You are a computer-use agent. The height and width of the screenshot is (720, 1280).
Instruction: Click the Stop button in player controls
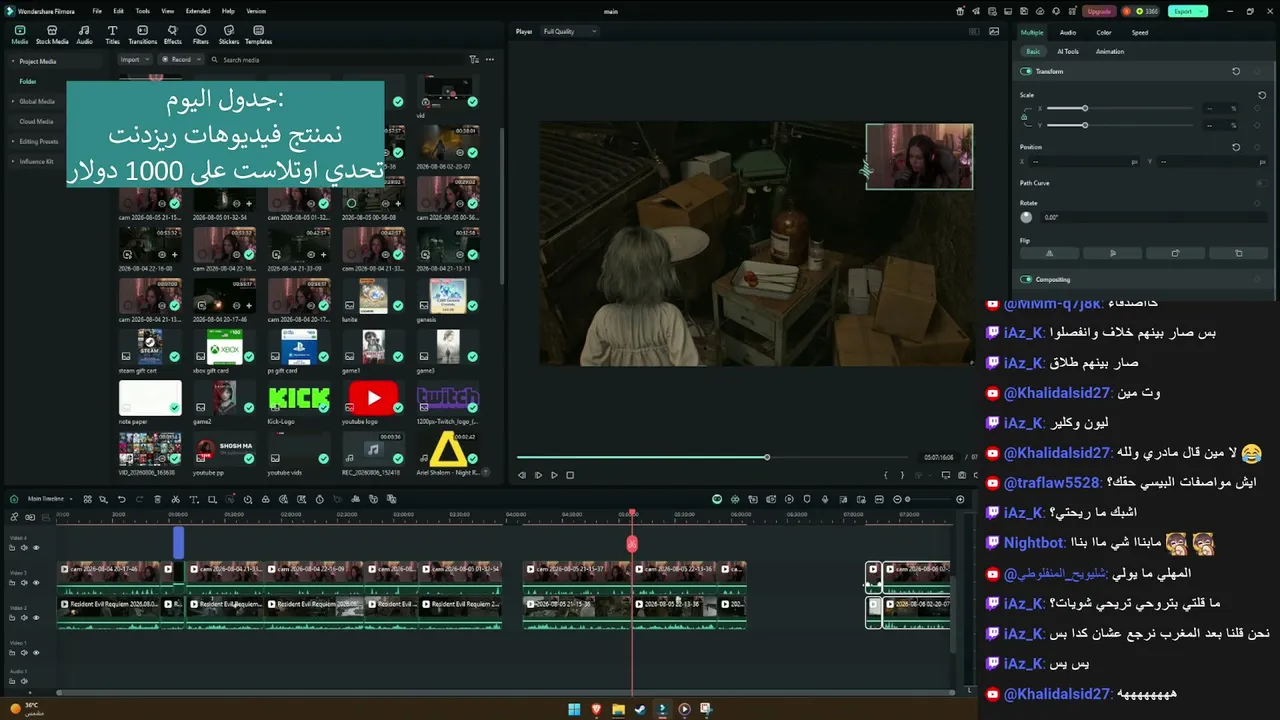(570, 475)
